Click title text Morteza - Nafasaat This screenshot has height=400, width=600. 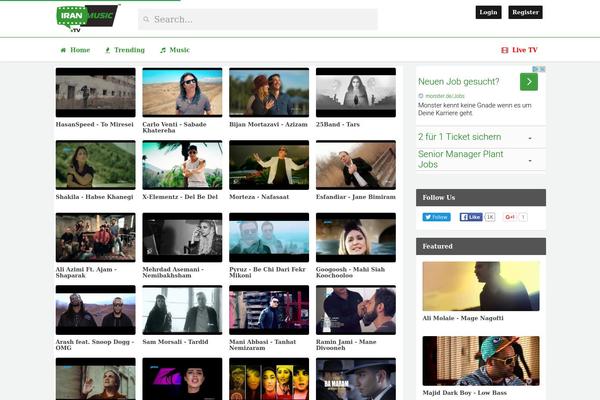pyautogui.click(x=259, y=197)
